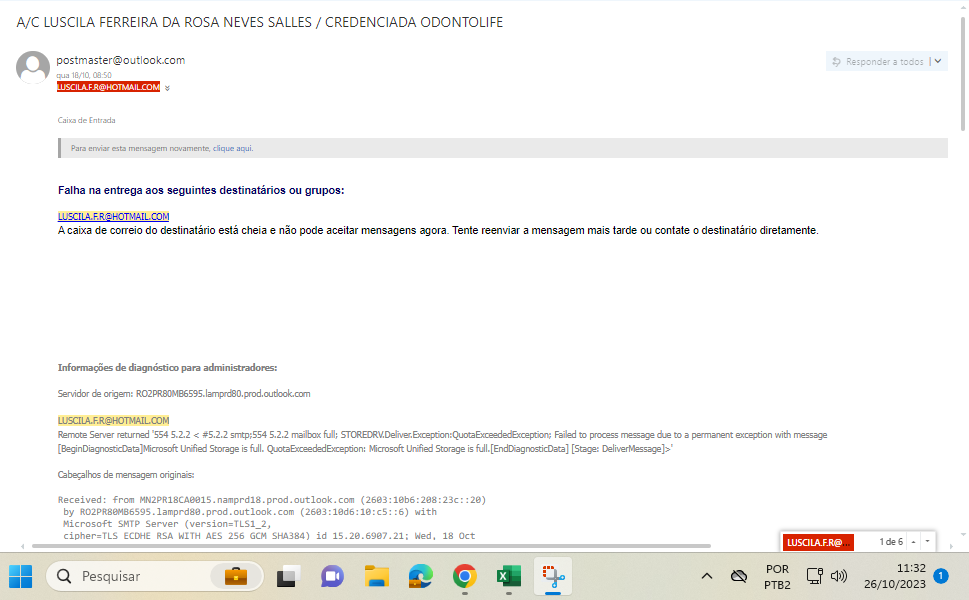Switch to Google Chrome on taskbar
The width and height of the screenshot is (969, 600).
pyautogui.click(x=465, y=577)
